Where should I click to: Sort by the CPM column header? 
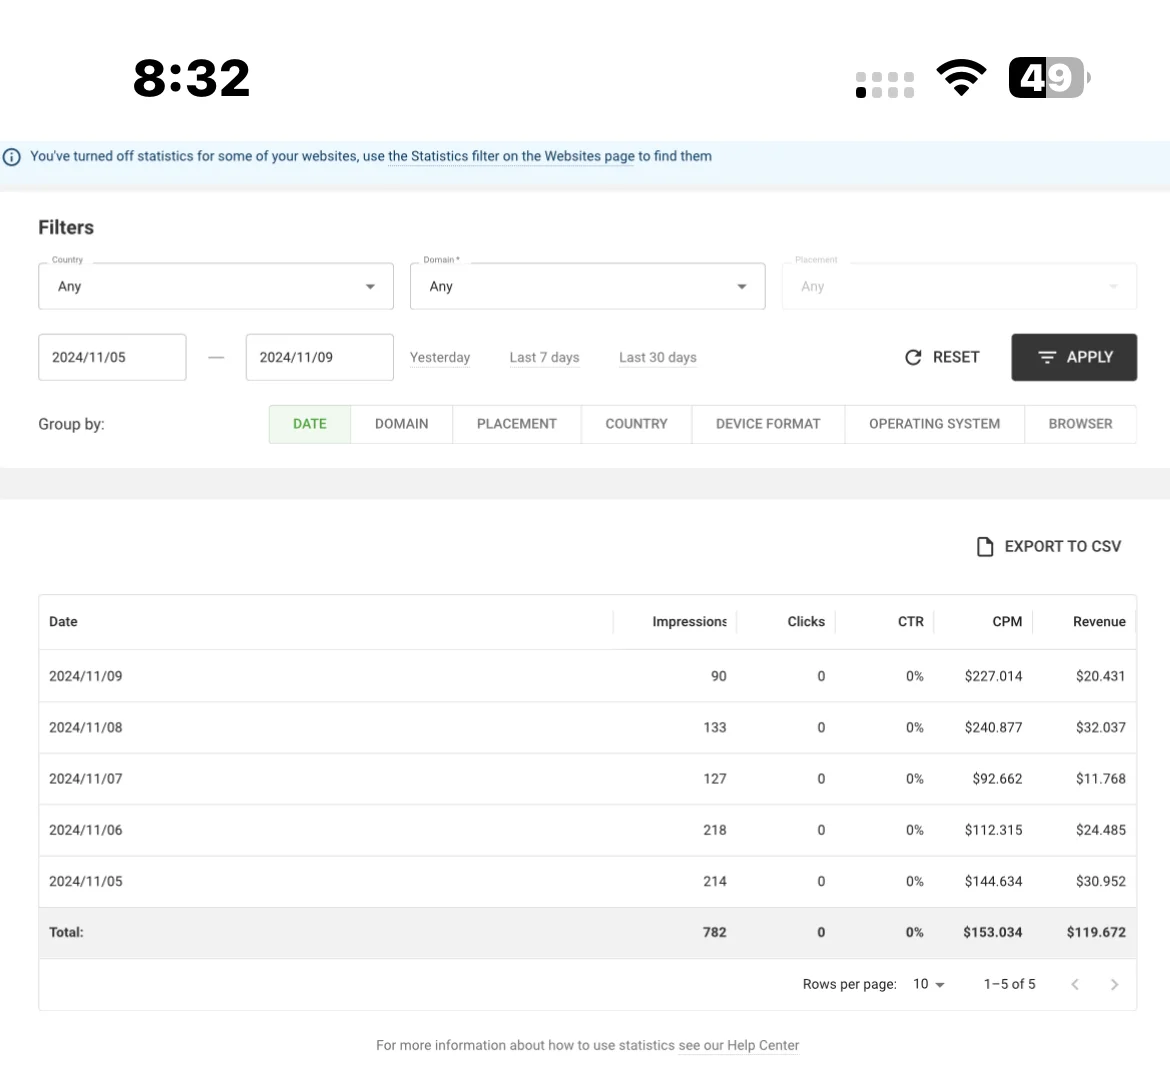point(1007,622)
